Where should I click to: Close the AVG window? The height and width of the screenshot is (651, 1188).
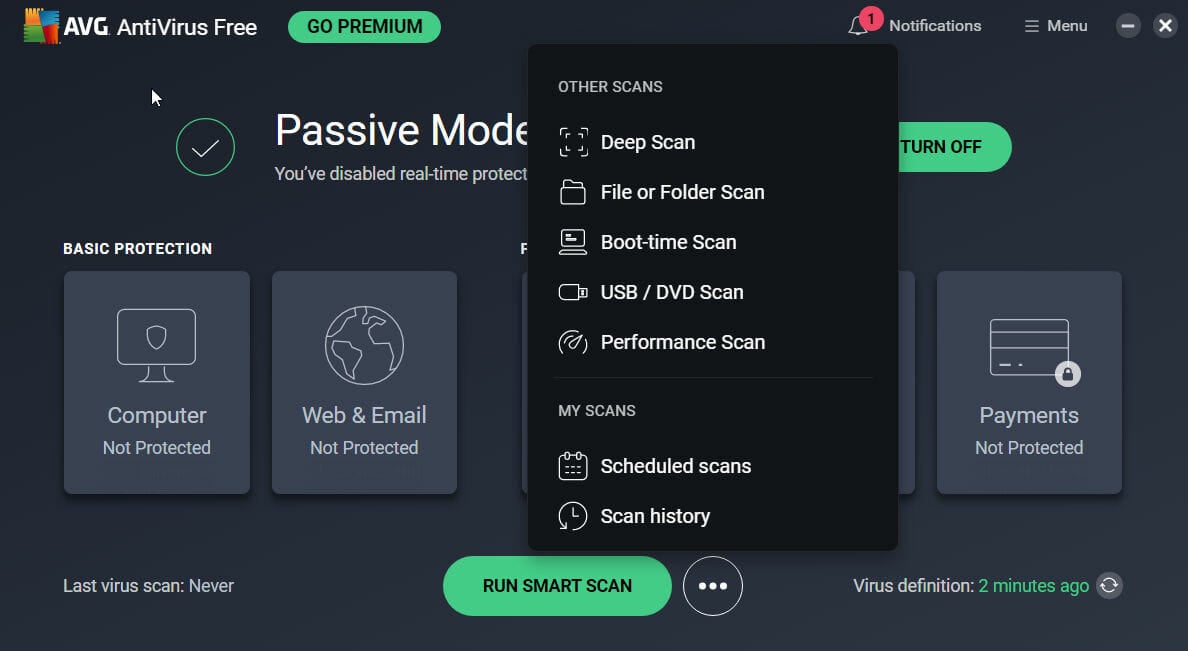[x=1165, y=26]
